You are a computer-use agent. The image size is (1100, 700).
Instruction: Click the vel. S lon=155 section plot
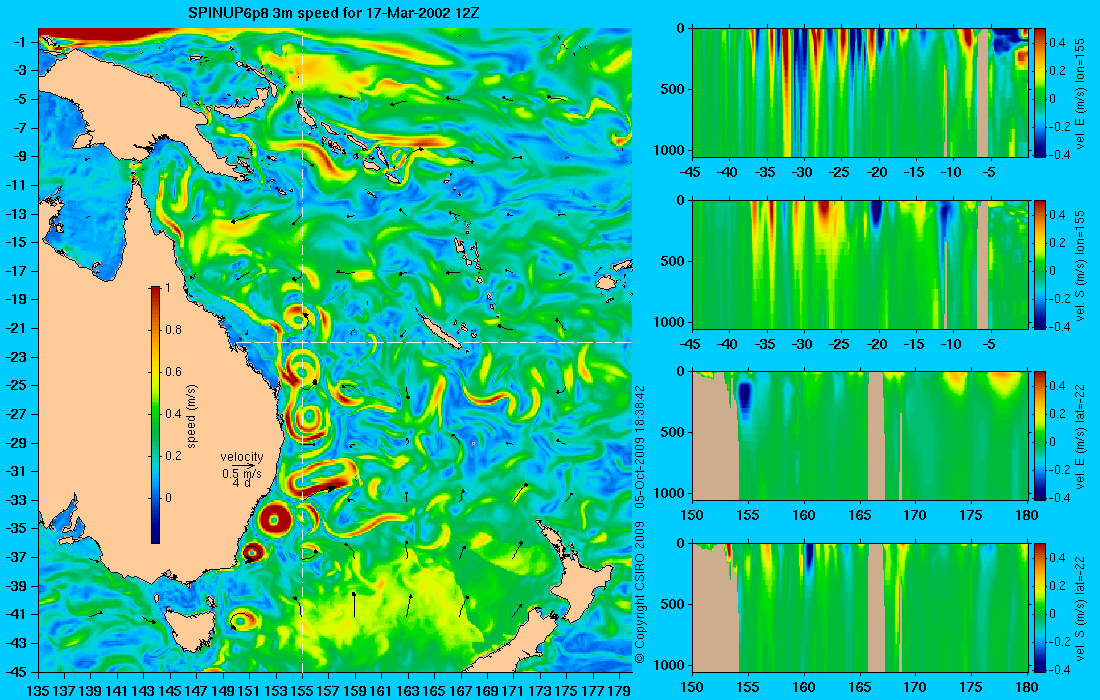click(x=860, y=264)
